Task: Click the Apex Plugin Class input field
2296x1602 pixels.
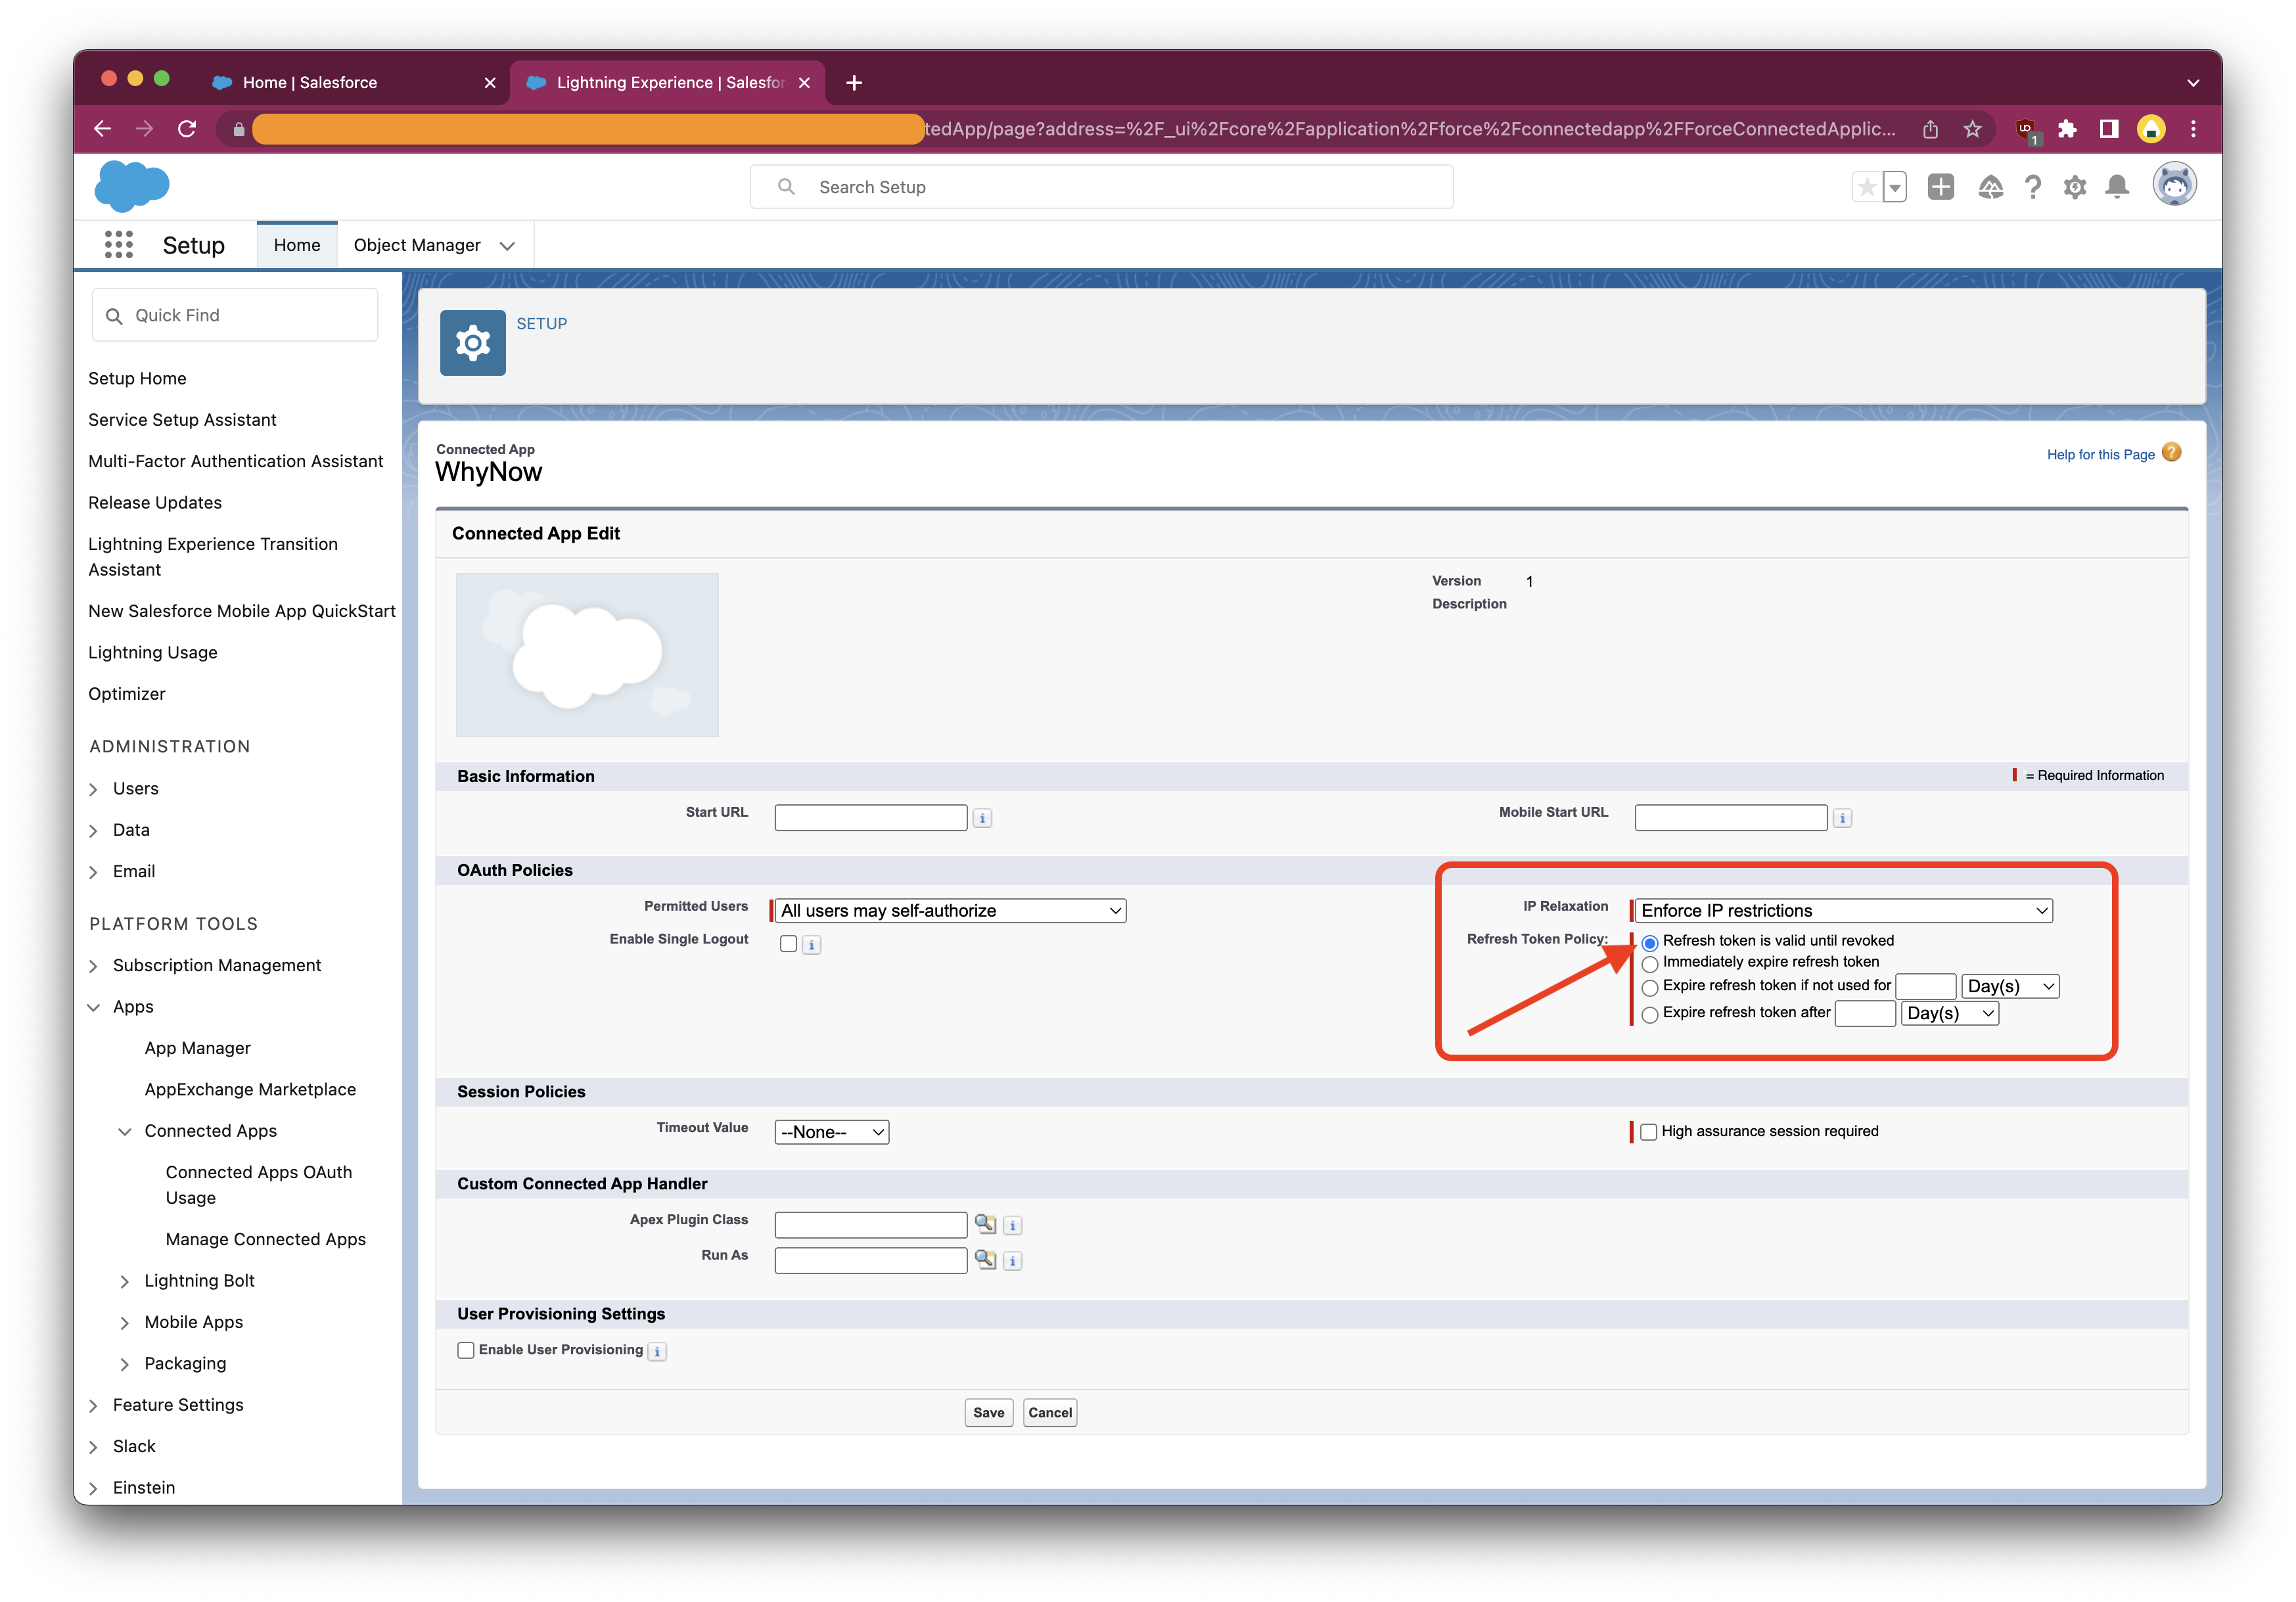Action: pos(870,1226)
